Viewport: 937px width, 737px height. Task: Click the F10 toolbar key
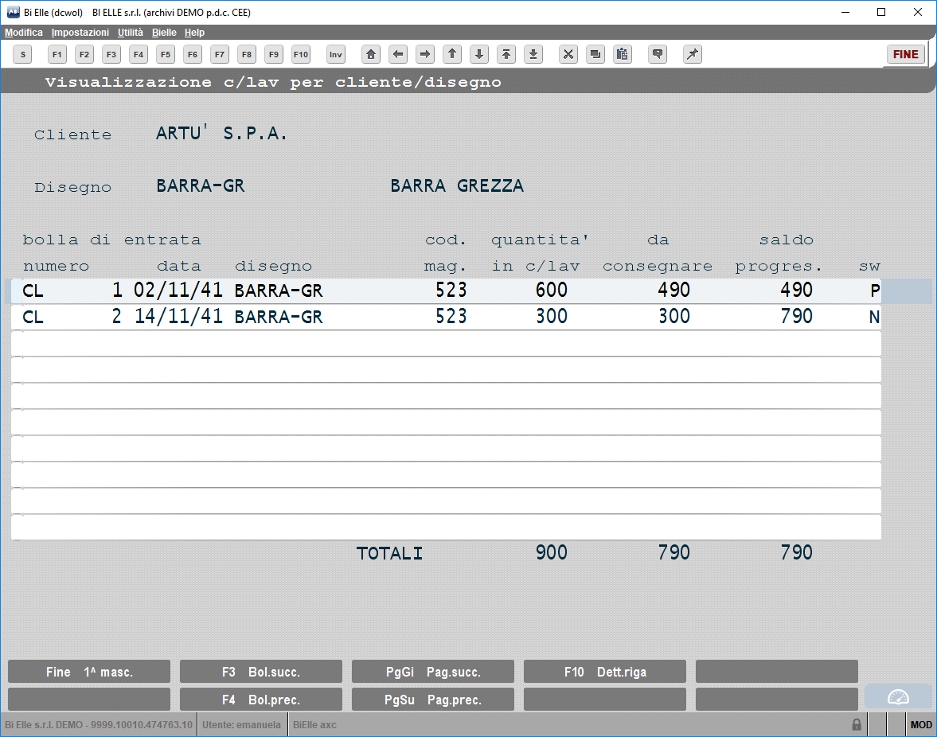[x=301, y=54]
